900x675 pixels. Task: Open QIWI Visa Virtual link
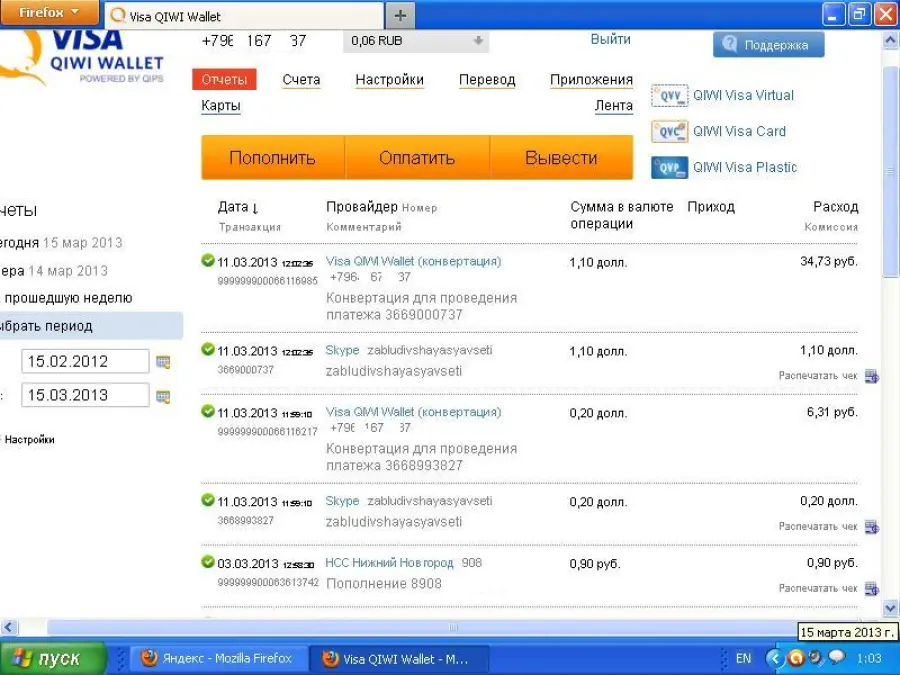[743, 96]
